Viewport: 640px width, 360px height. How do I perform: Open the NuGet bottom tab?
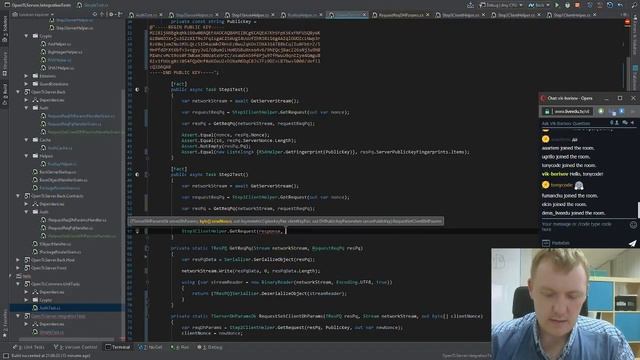pos(151,347)
